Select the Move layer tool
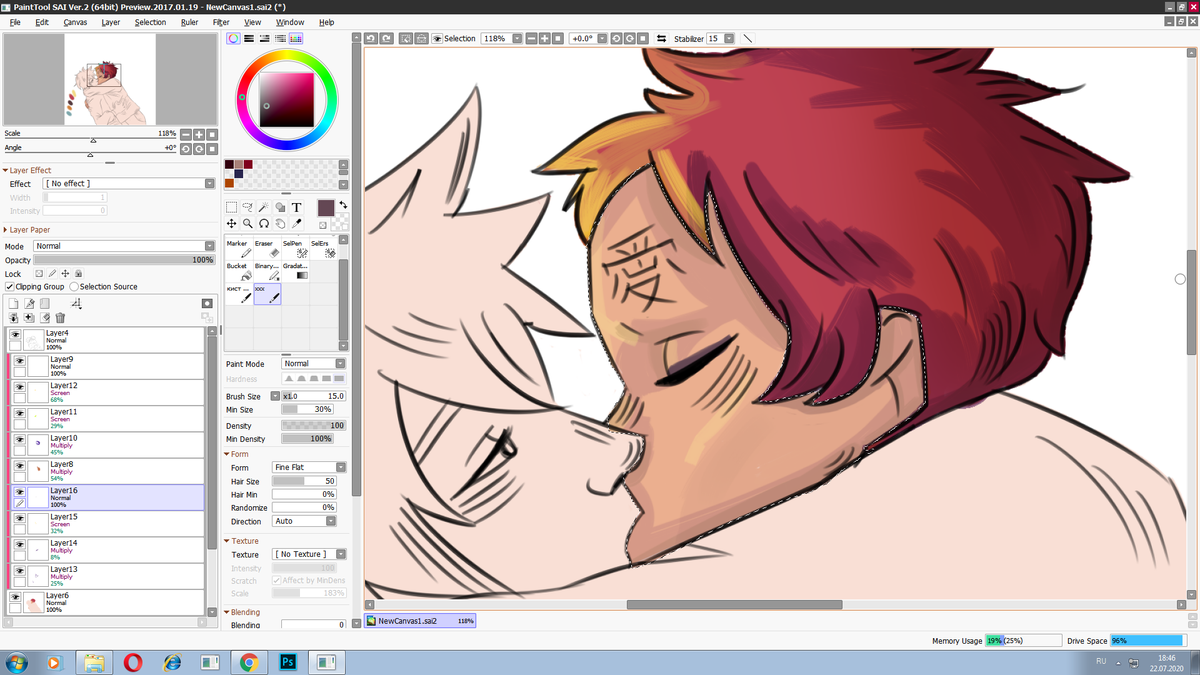The height and width of the screenshot is (675, 1200). pos(231,224)
